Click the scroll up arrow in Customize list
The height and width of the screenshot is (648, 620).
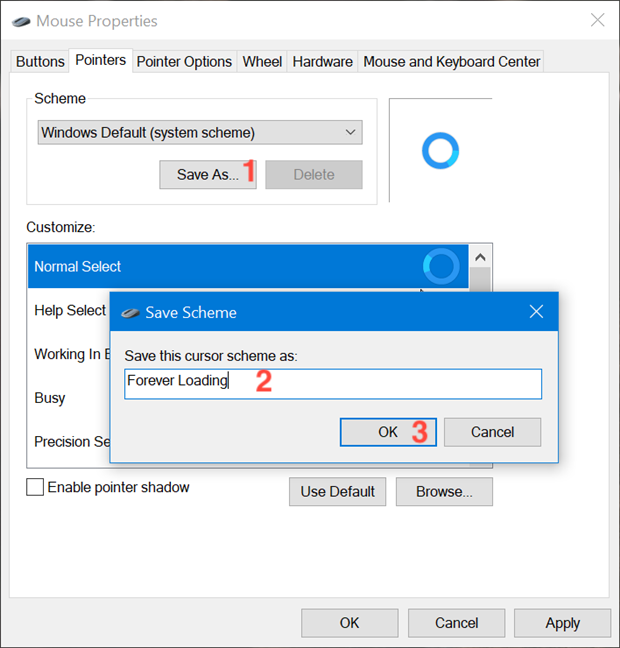[x=480, y=257]
